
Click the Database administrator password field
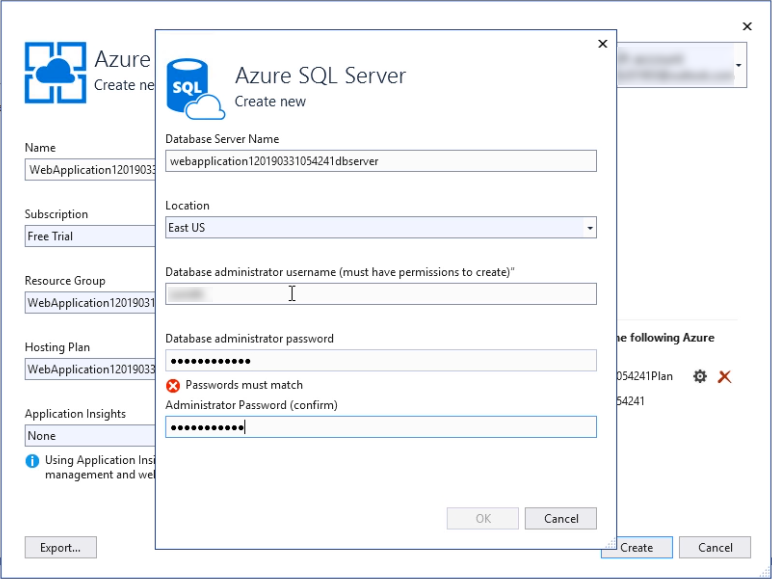click(x=380, y=361)
